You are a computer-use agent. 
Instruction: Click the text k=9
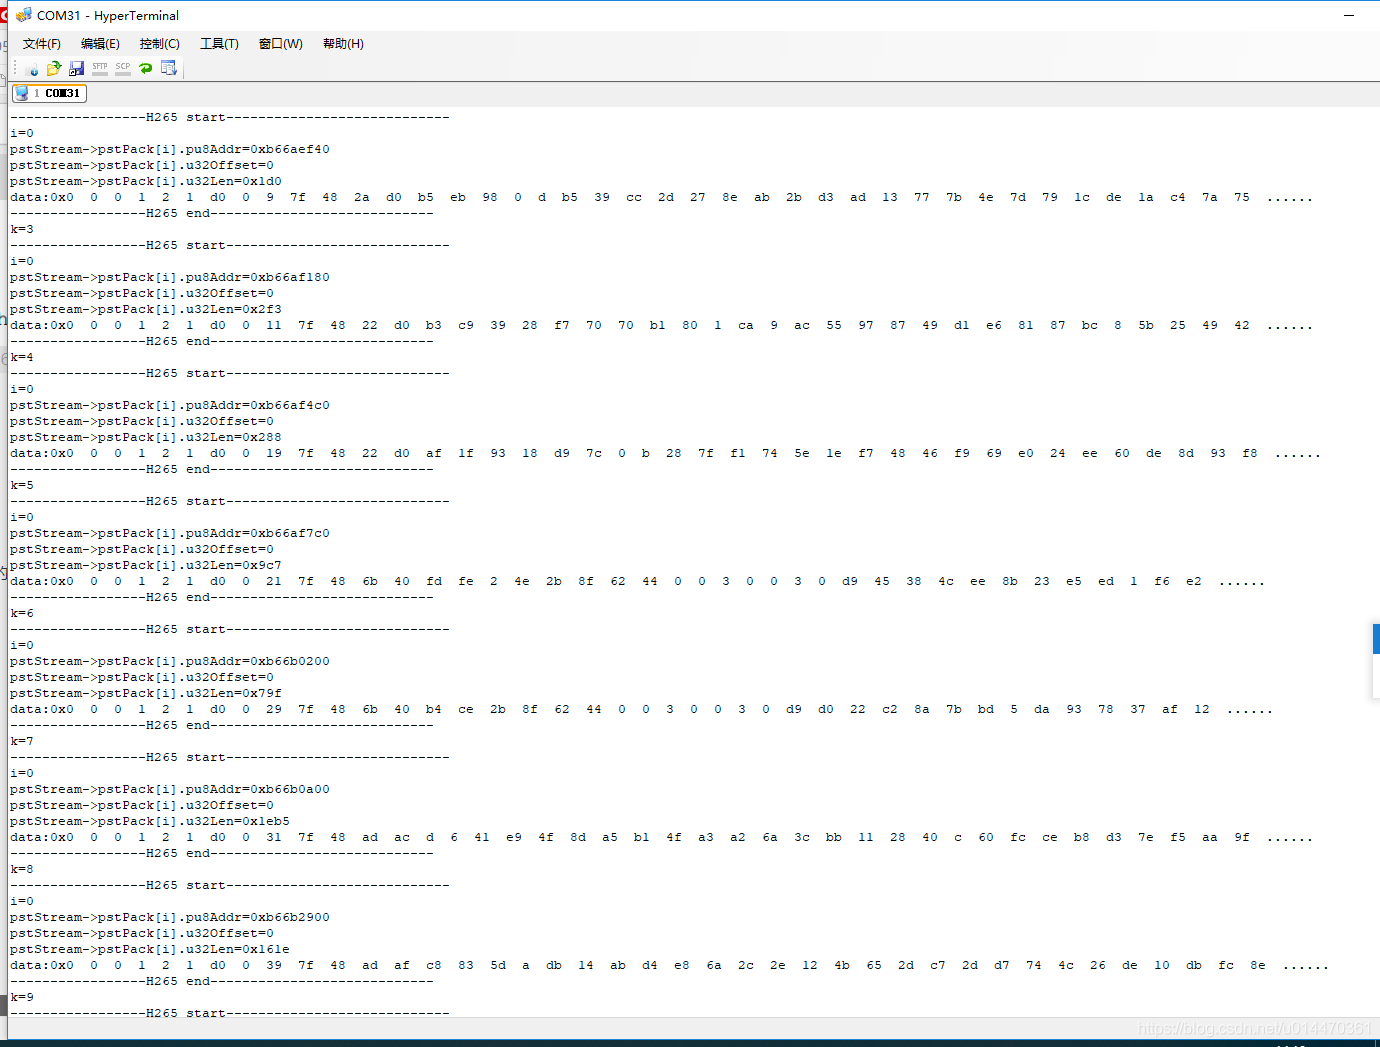pyautogui.click(x=22, y=997)
